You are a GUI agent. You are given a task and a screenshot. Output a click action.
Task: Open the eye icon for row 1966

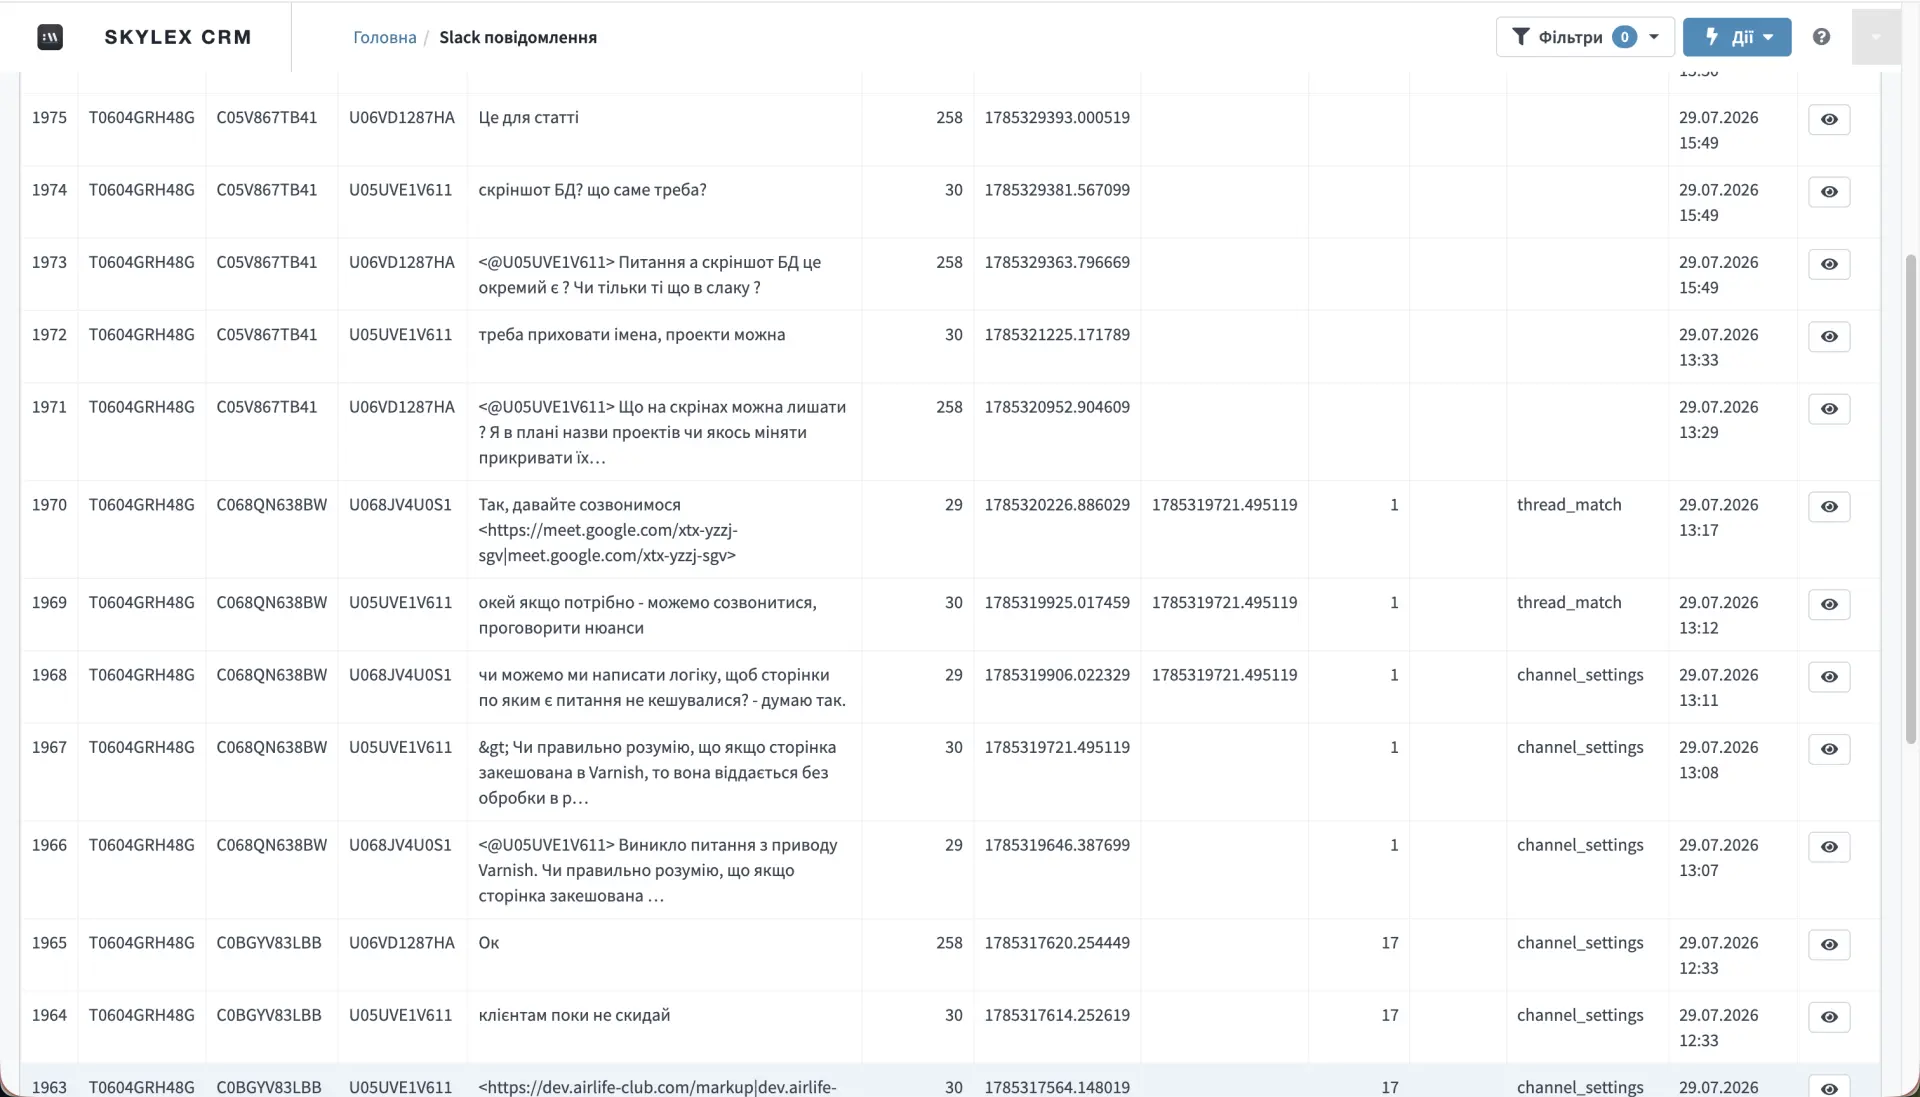[1829, 847]
